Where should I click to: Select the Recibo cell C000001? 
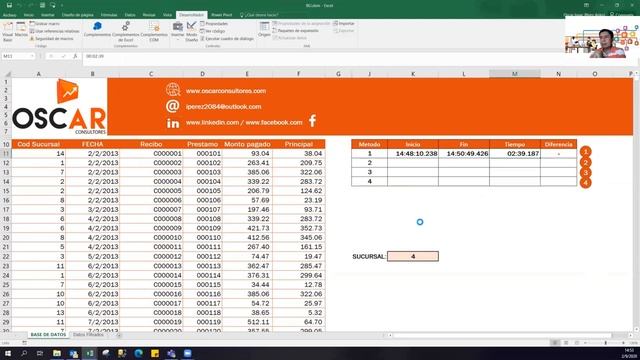tap(151, 153)
